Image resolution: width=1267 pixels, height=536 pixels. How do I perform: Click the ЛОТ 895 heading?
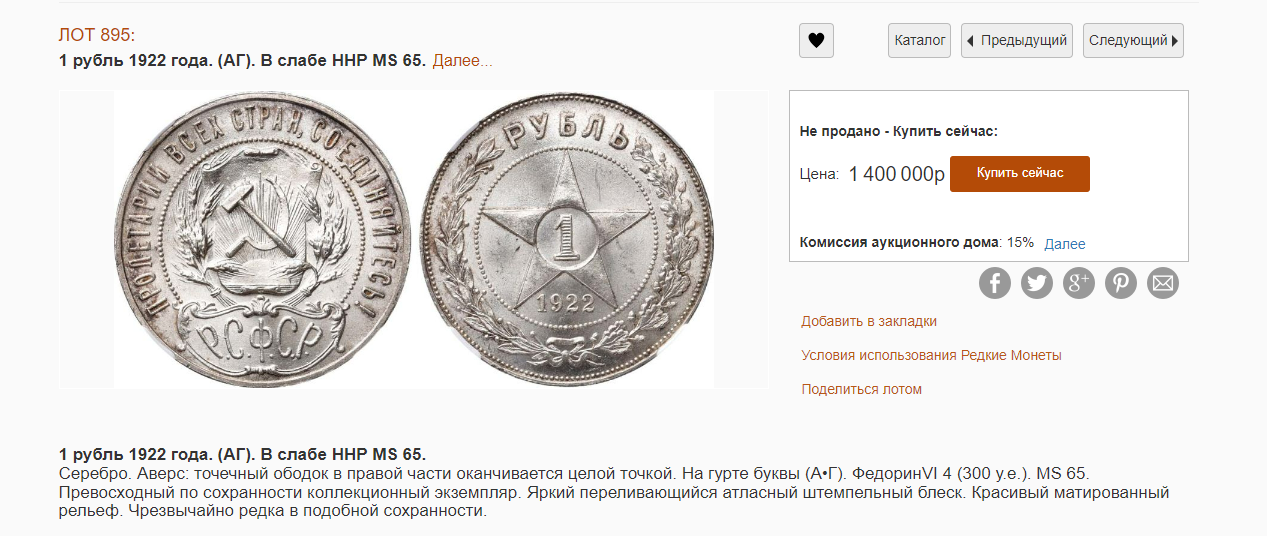pyautogui.click(x=97, y=35)
